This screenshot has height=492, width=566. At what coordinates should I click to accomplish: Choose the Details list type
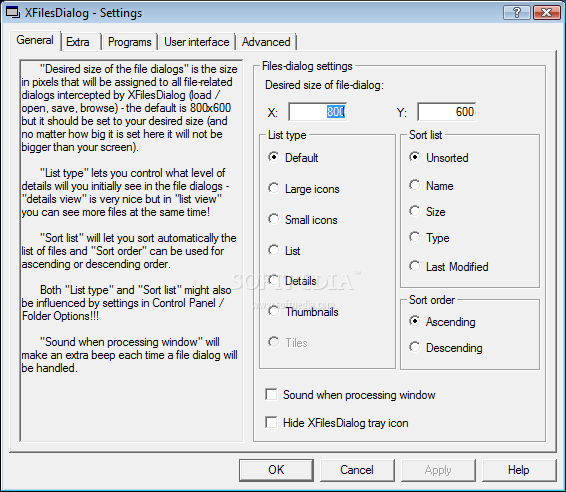(x=292, y=280)
